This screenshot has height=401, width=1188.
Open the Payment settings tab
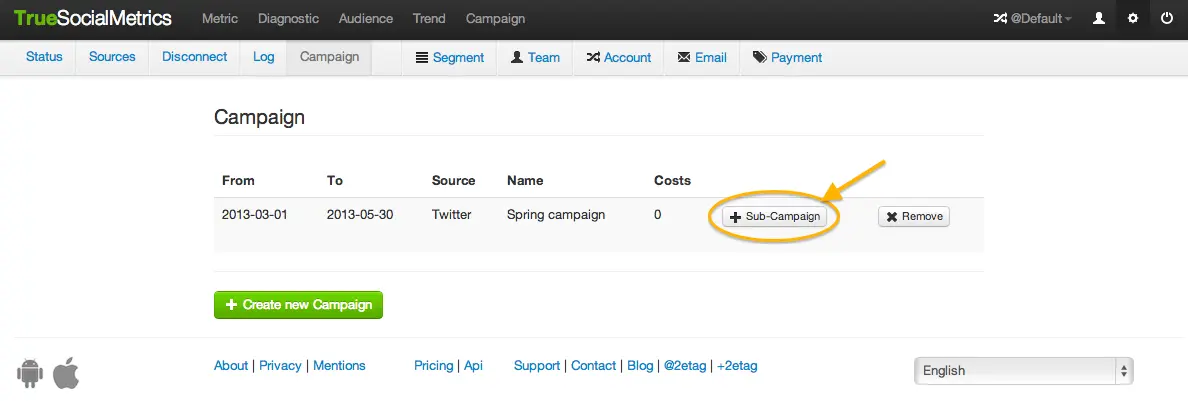(787, 58)
